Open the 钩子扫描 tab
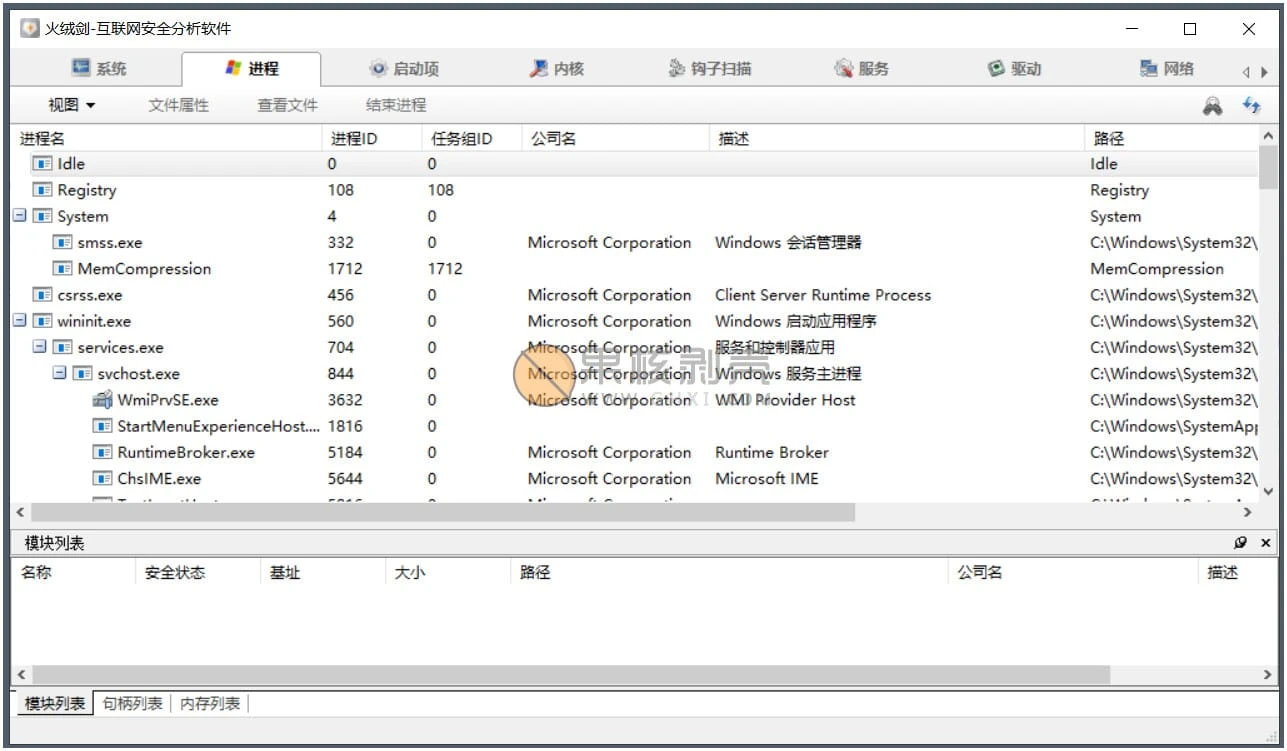This screenshot has height=751, width=1287. point(709,68)
